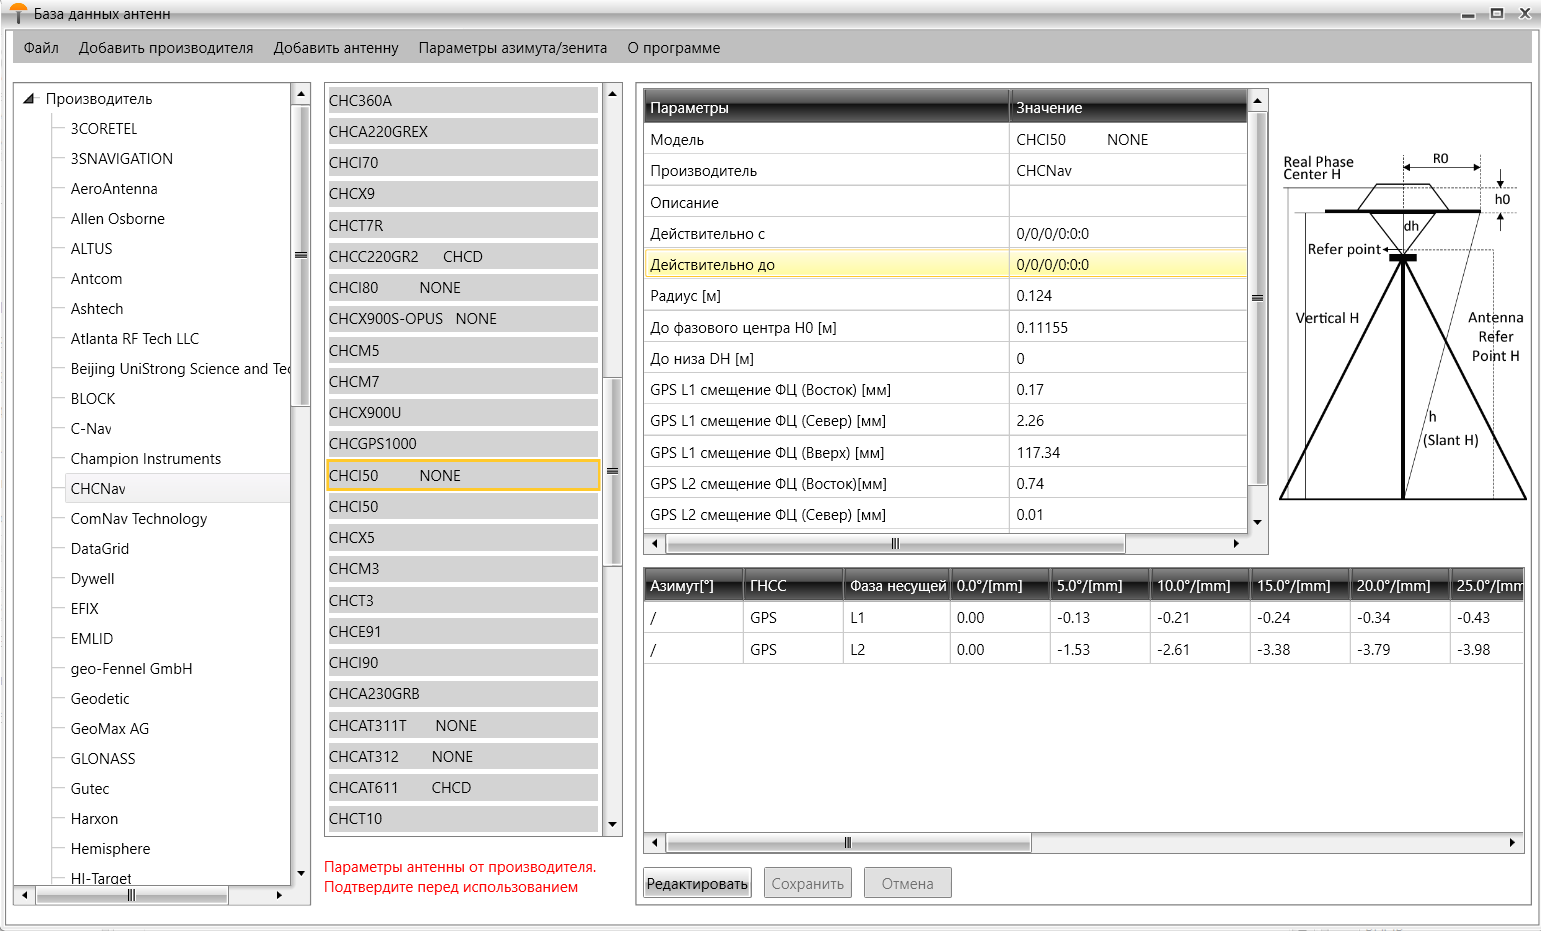Click the 117.34 value cell
Screen dimensions: 1541x931
click(1128, 452)
